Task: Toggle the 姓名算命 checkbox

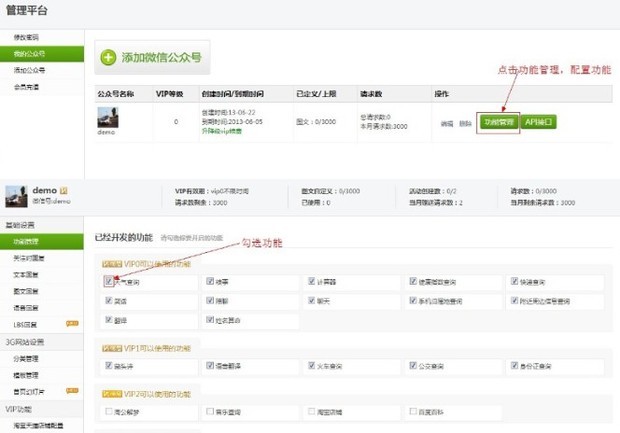Action: [x=210, y=320]
